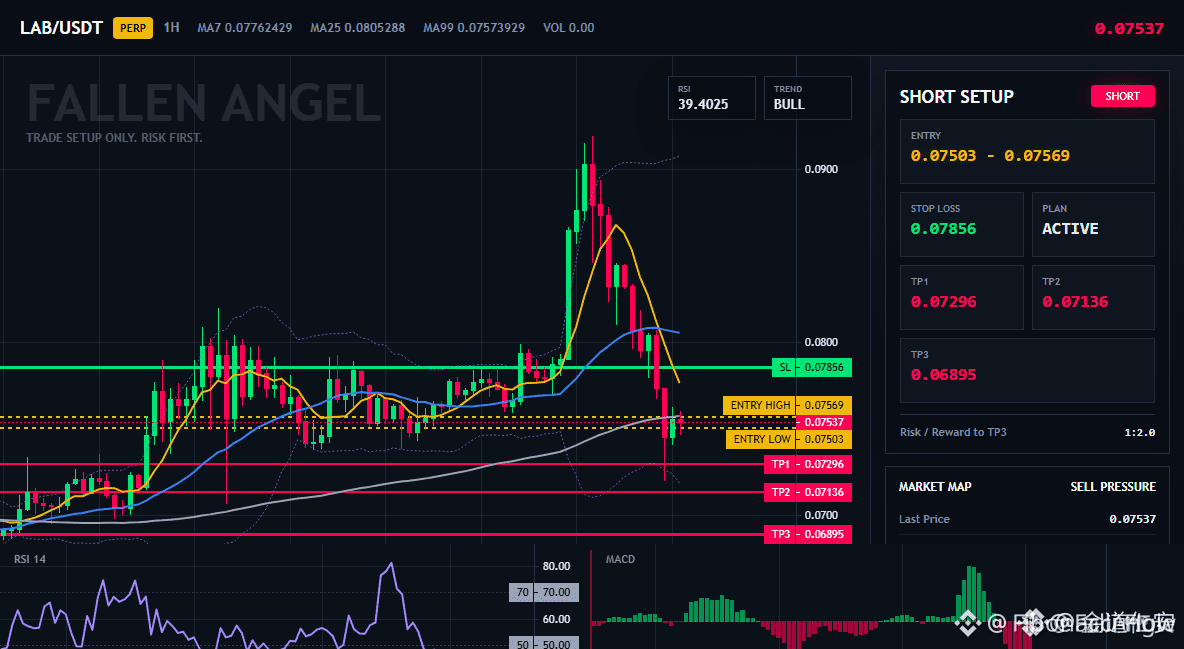Click the Stop Loss 0.07856 card
Screen dimensions: 1184x649
pyautogui.click(x=961, y=224)
